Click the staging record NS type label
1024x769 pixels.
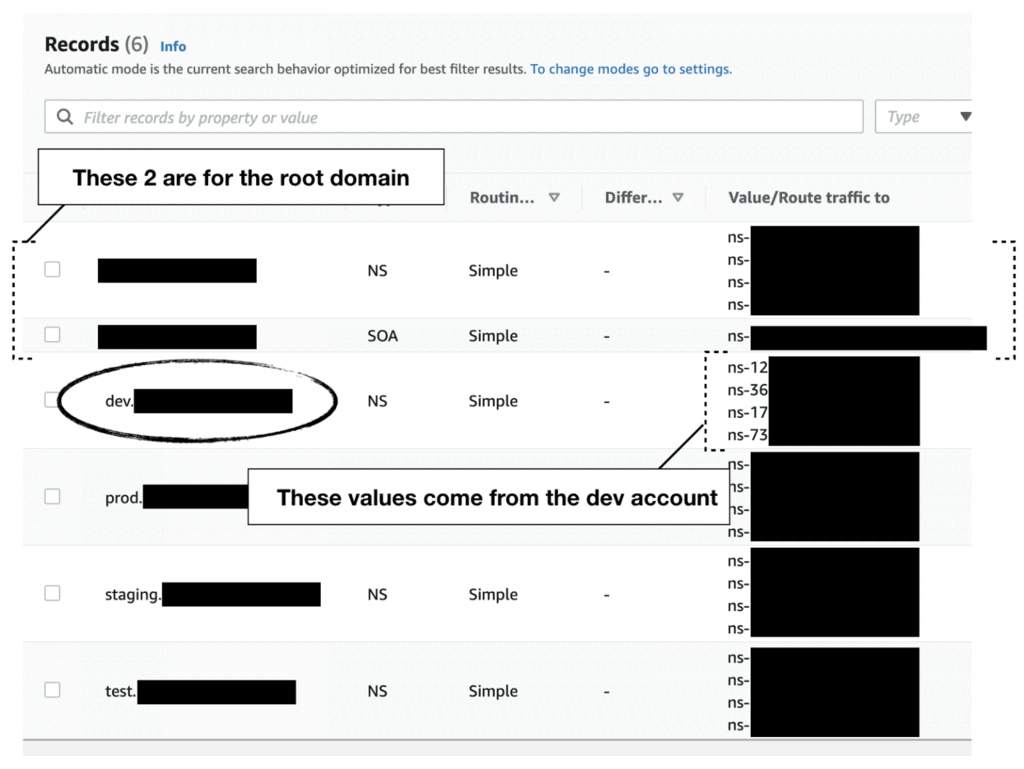(x=377, y=593)
